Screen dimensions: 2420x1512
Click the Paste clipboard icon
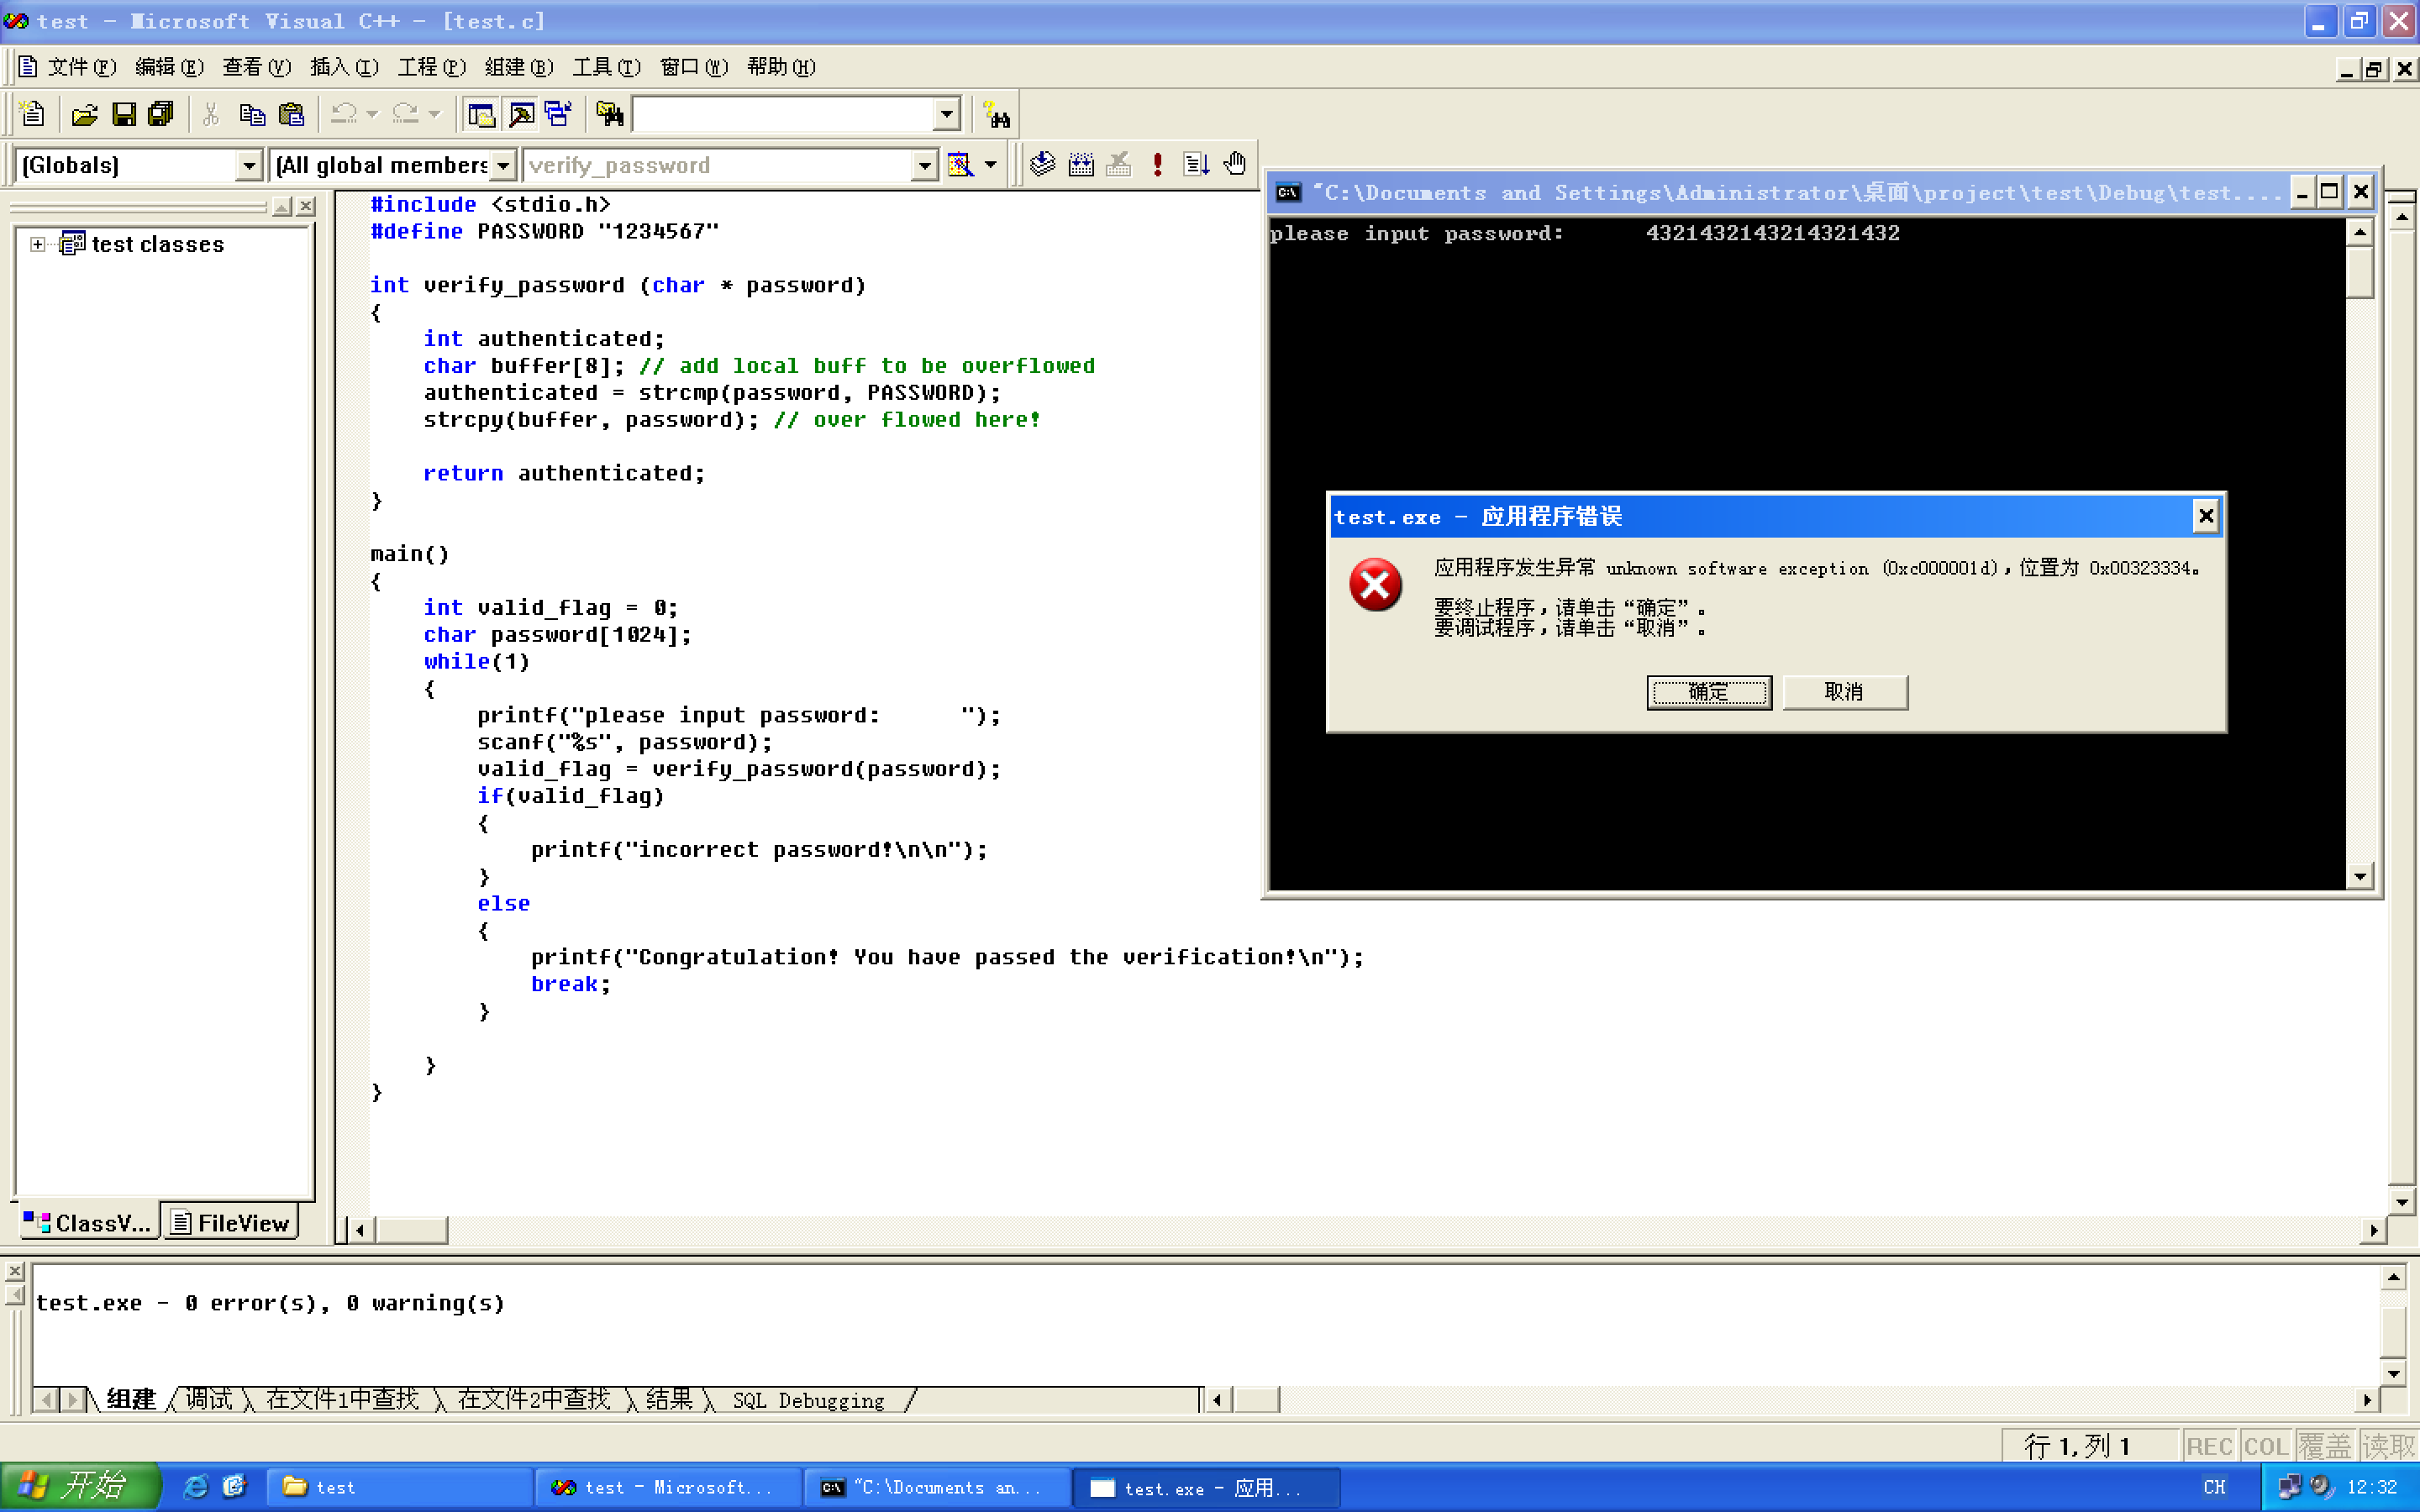coord(291,114)
